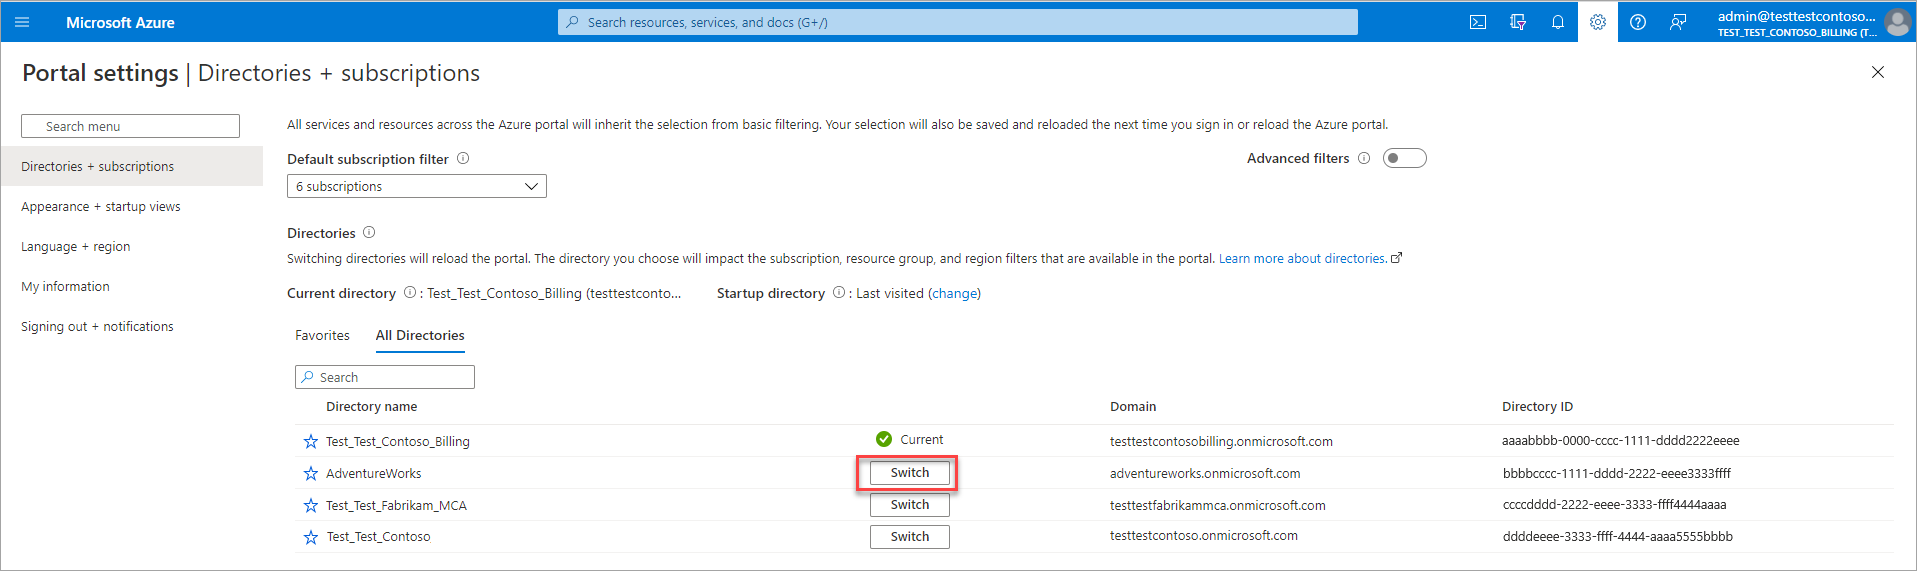Open the 6 subscriptions dropdown
Viewport: 1917px width, 571px height.
pos(417,186)
